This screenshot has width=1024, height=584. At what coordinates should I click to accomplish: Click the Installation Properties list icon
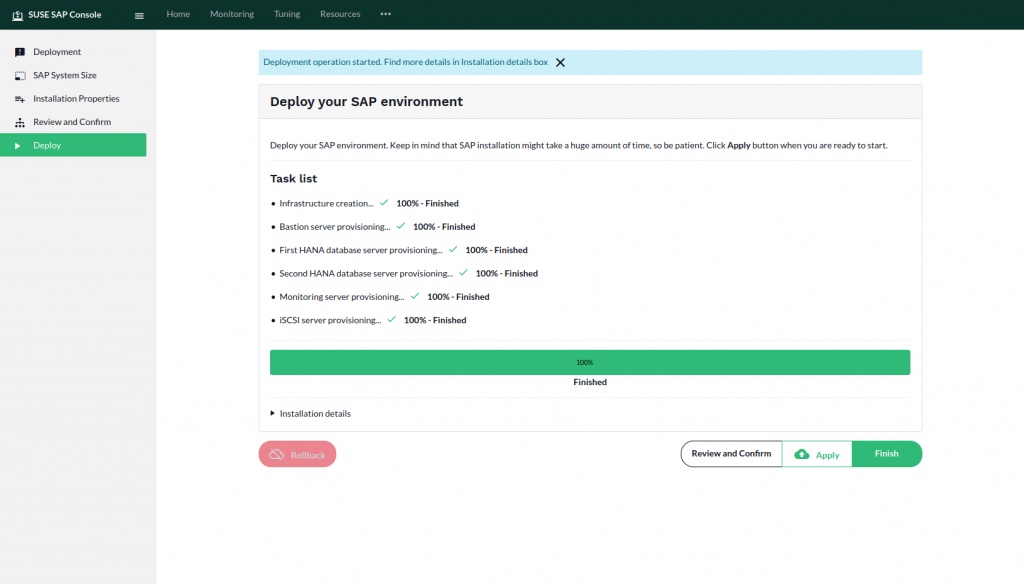[x=20, y=99]
